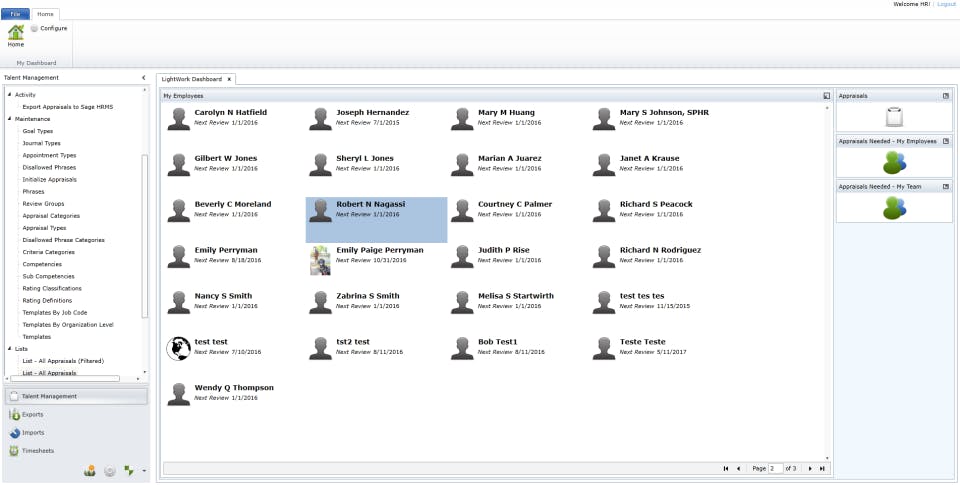Collapse the Maintenance tree node
The width and height of the screenshot is (960, 485).
[x=10, y=119]
